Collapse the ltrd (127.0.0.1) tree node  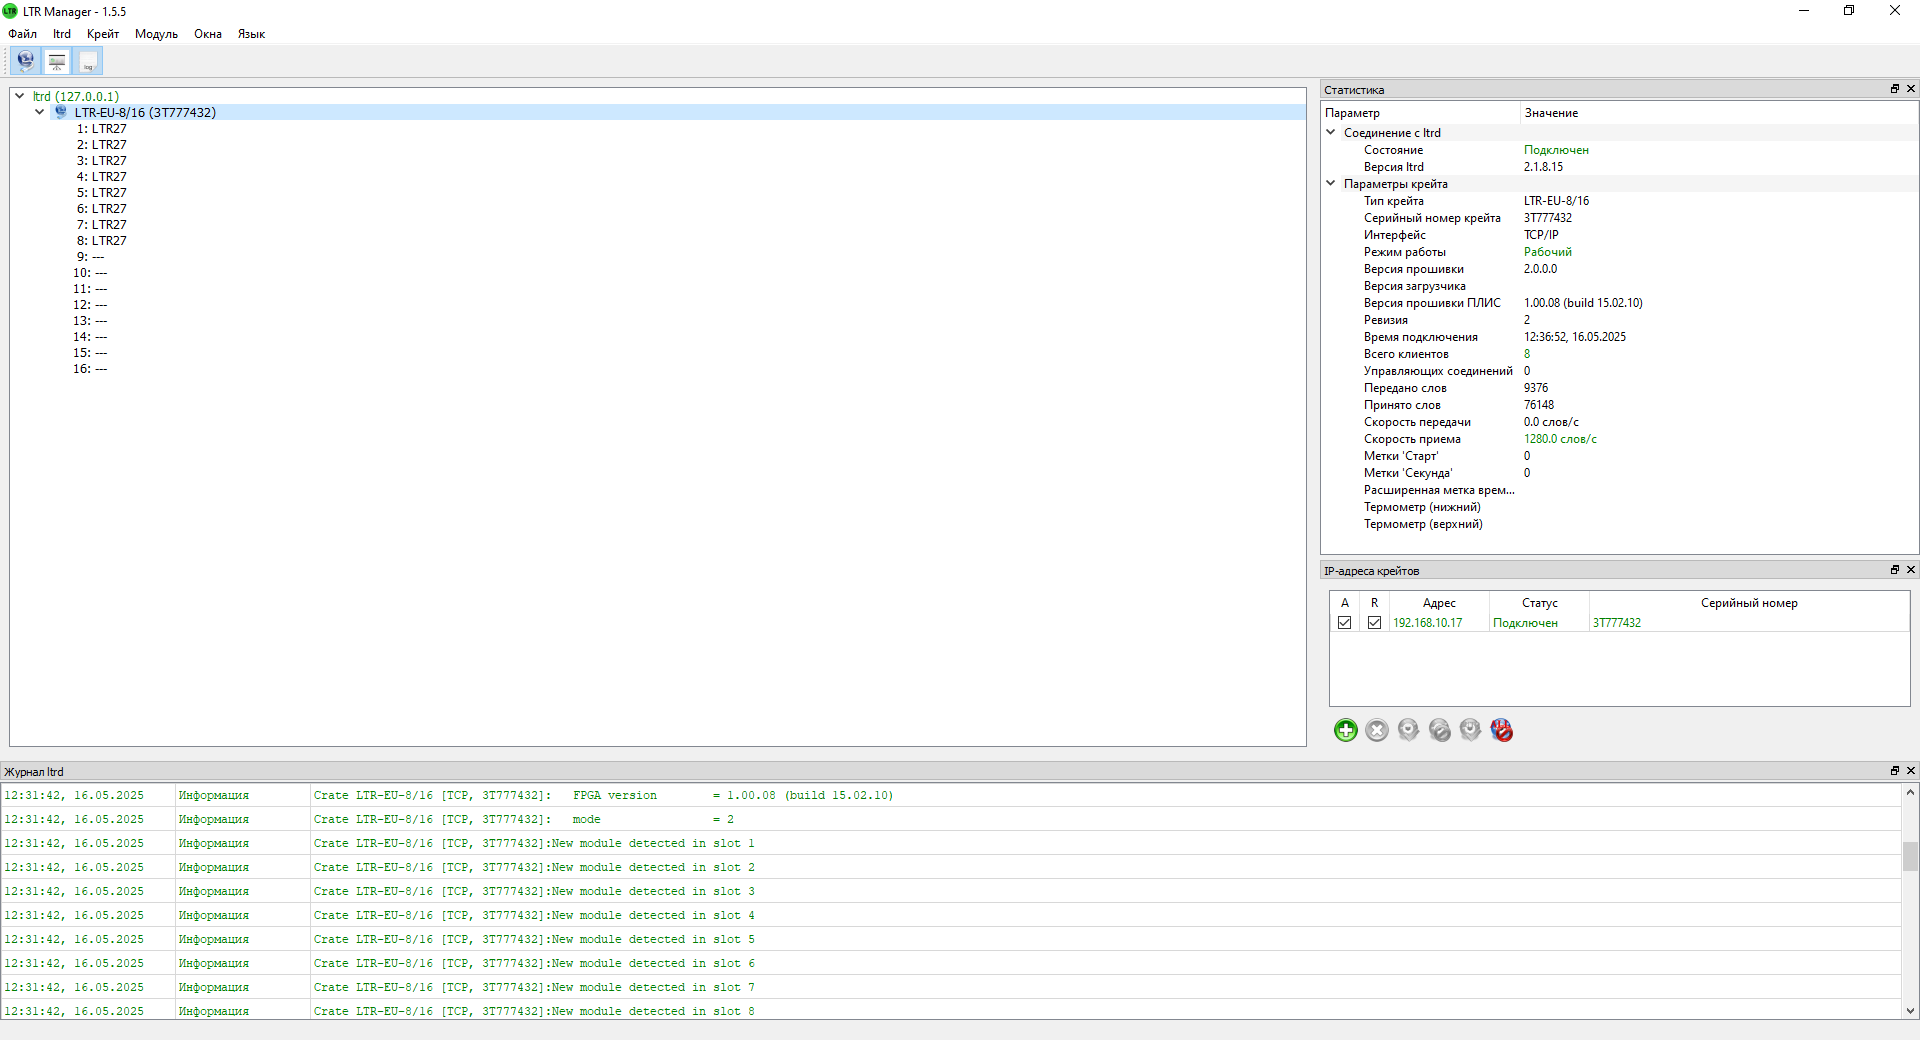coord(19,96)
